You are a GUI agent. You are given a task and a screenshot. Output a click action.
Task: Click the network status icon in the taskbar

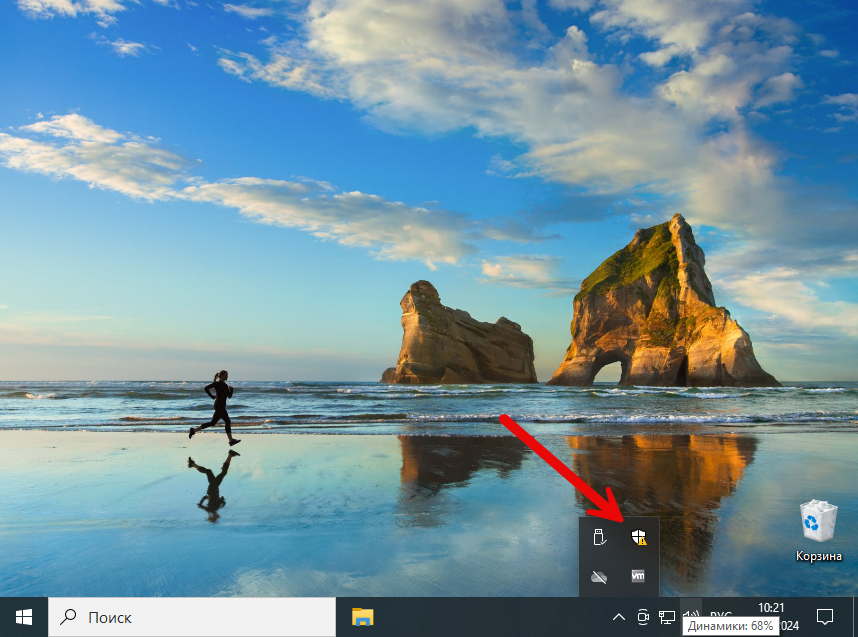pyautogui.click(x=665, y=617)
